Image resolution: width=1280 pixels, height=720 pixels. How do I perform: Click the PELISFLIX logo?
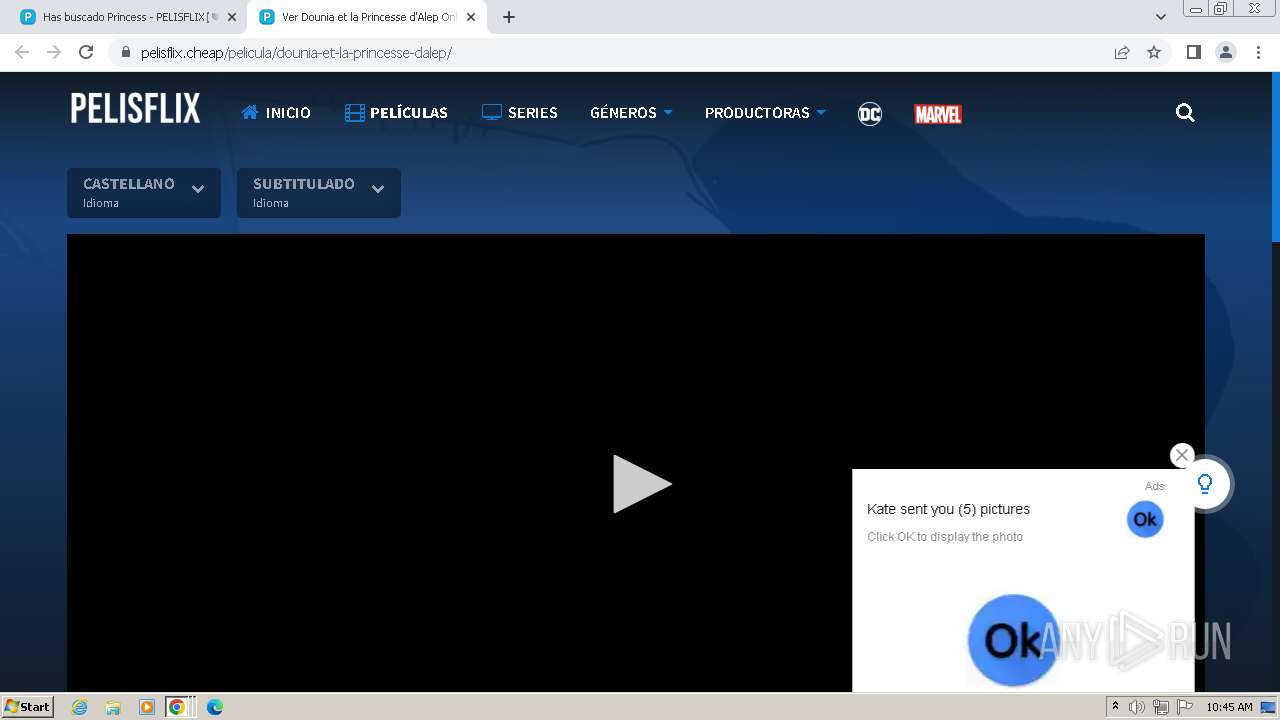(x=135, y=108)
